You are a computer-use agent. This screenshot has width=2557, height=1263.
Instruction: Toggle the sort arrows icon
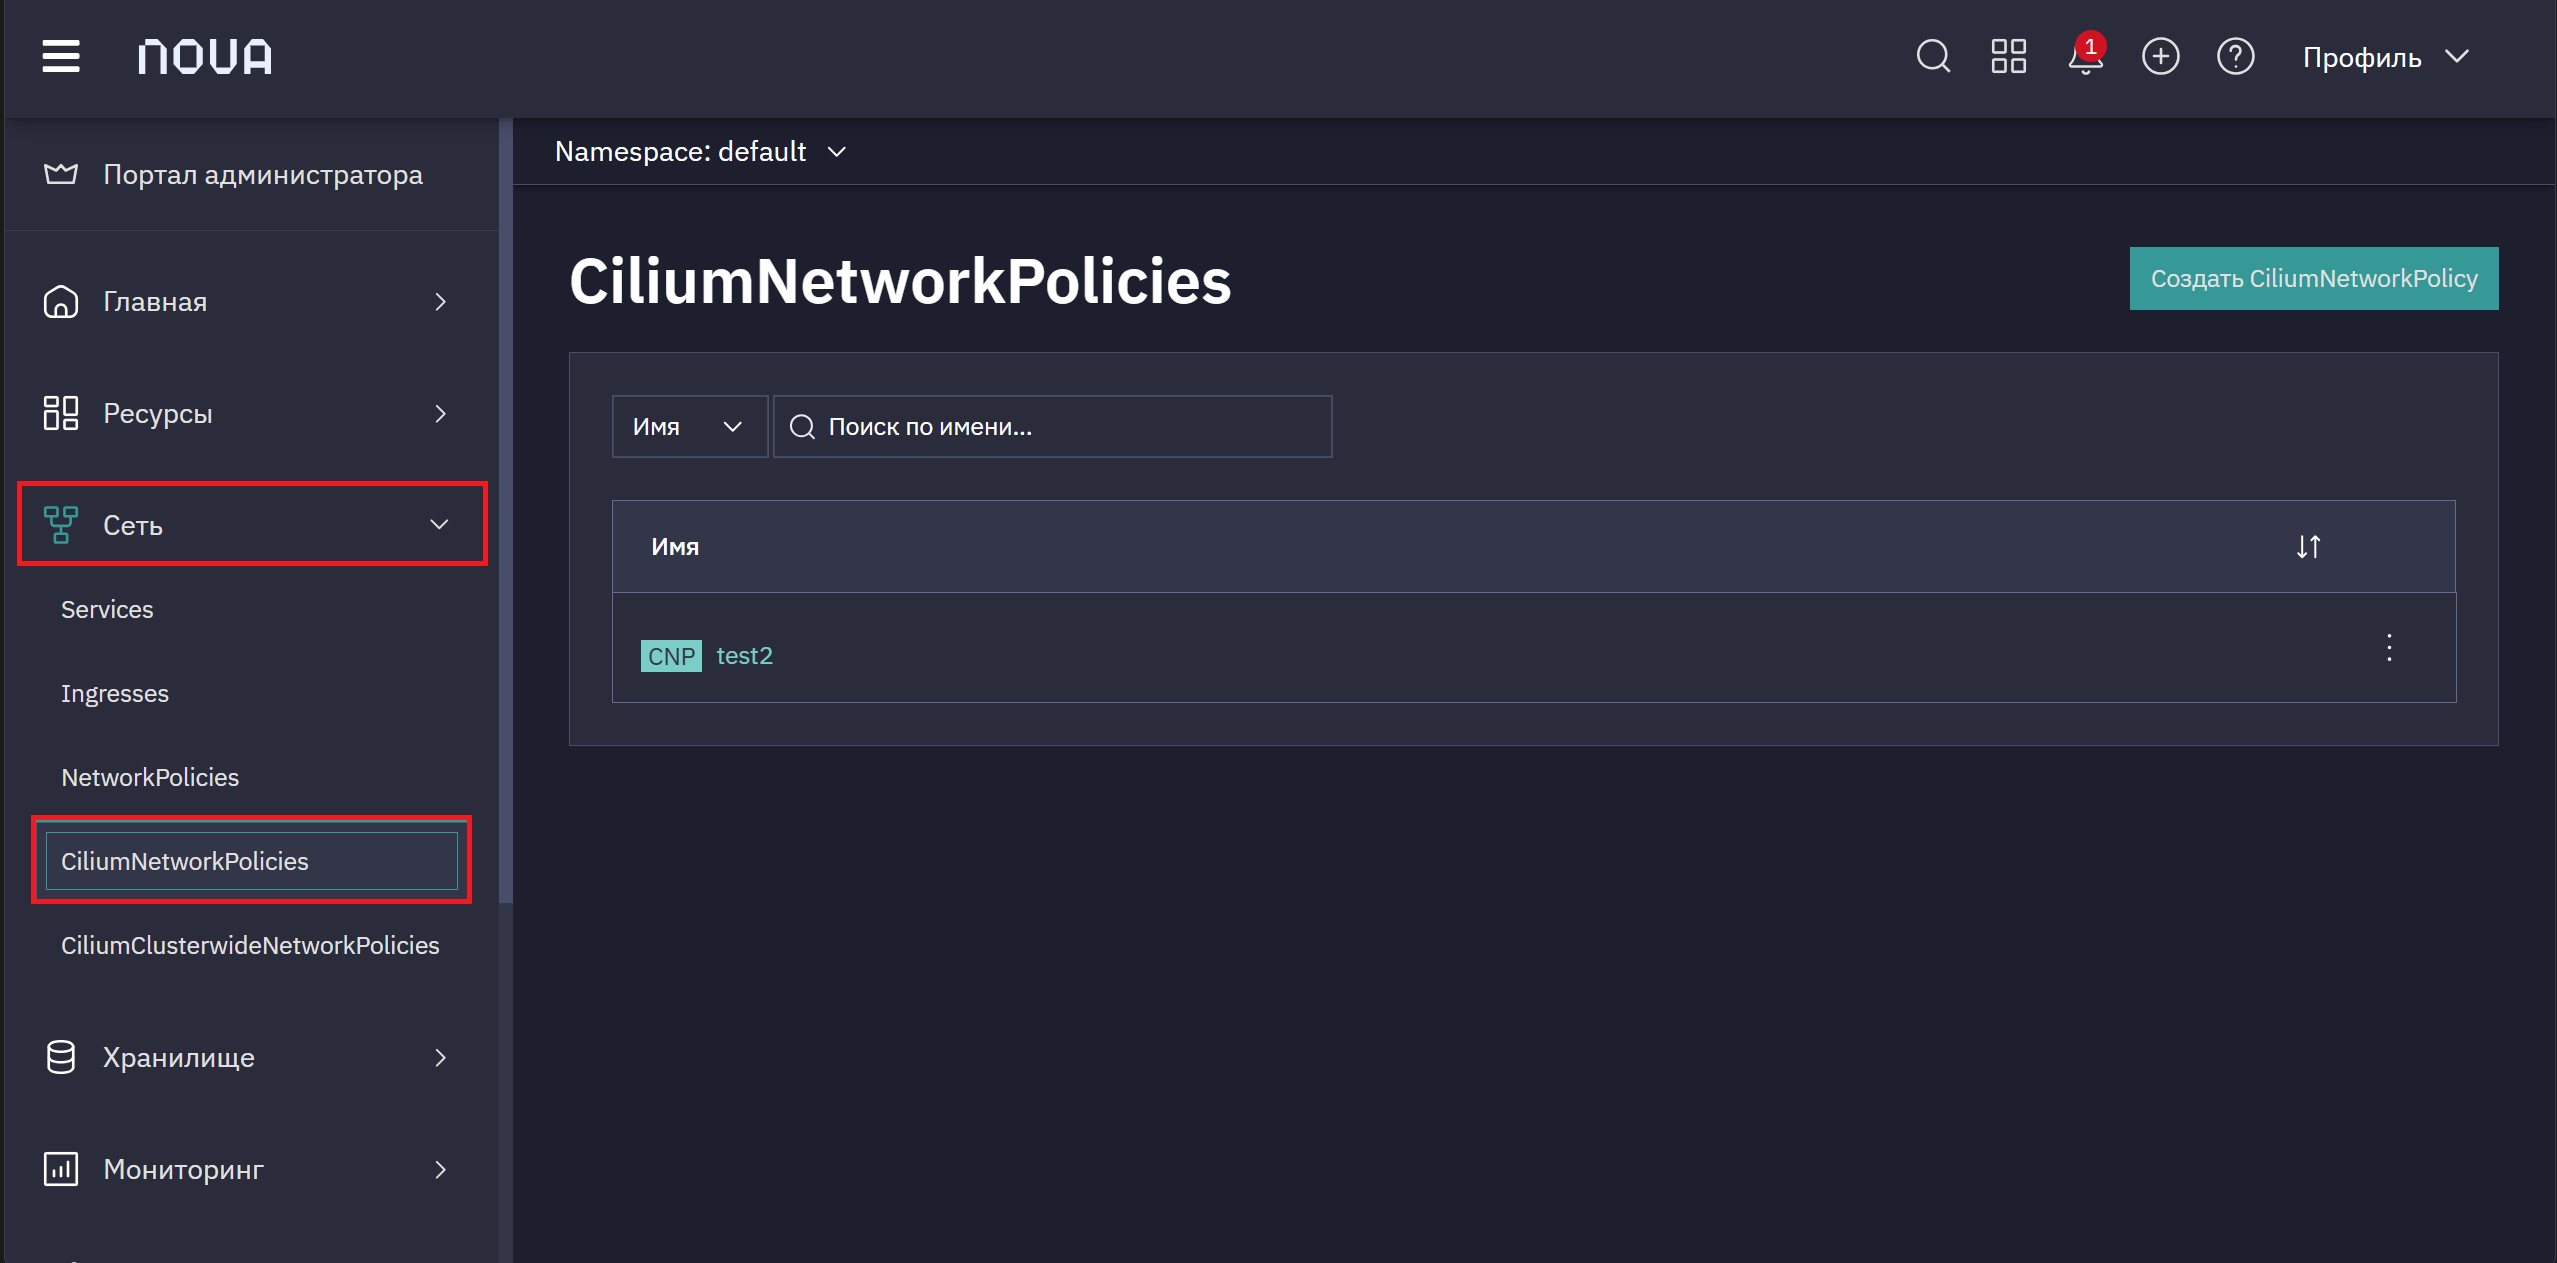point(2308,547)
